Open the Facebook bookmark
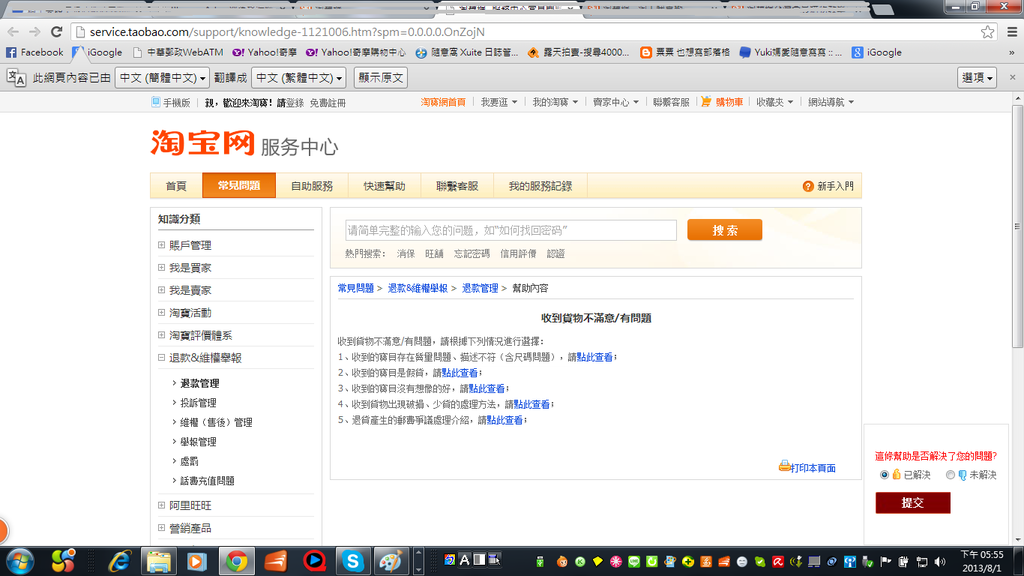1024x576 pixels. pos(35,52)
